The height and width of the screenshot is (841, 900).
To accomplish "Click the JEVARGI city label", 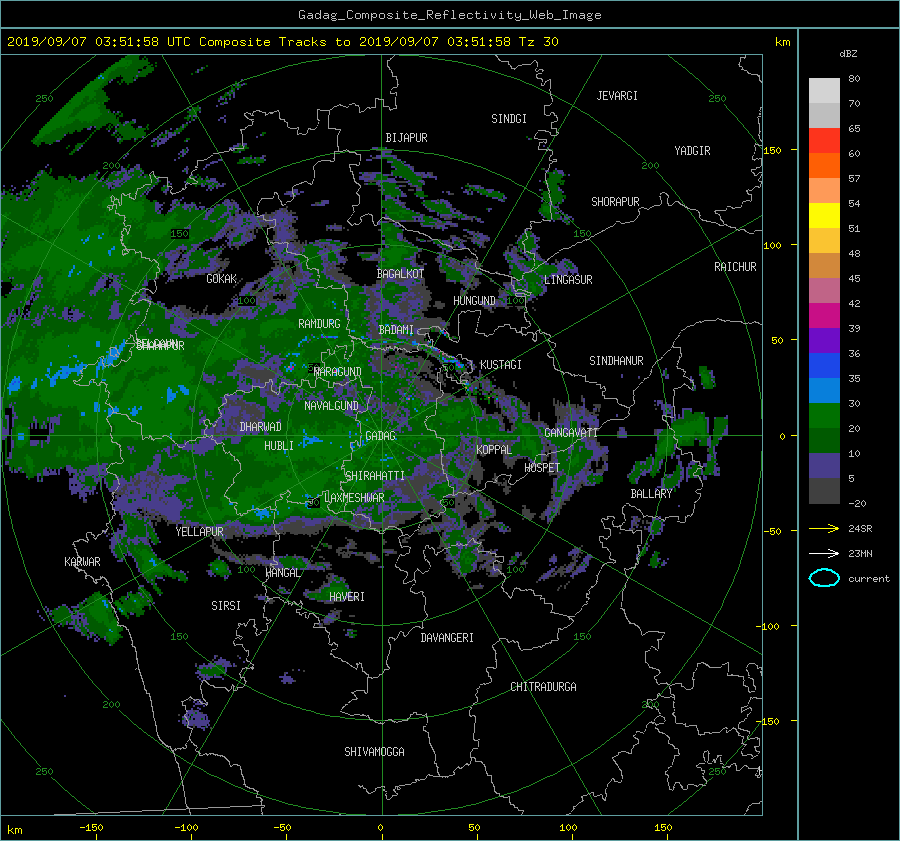I will 617,96.
